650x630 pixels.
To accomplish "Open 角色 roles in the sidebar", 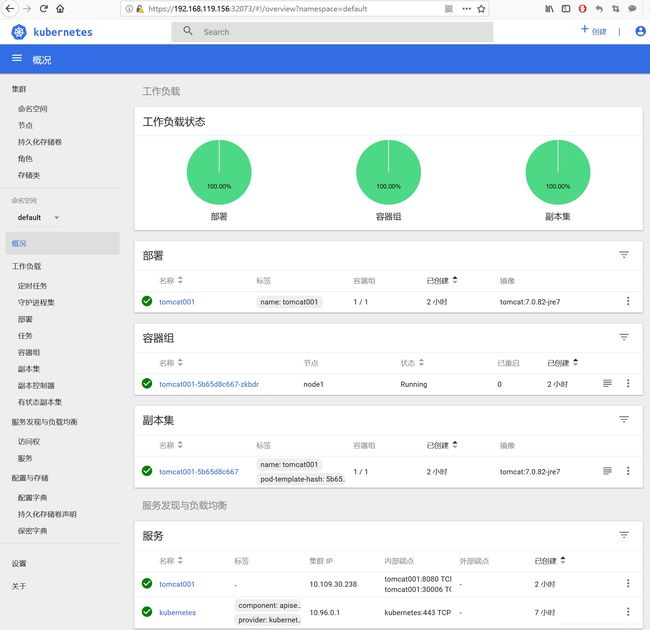I will click(25, 158).
